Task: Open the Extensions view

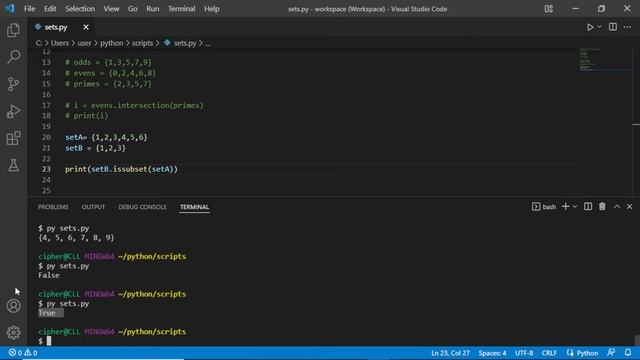Action: (x=13, y=138)
